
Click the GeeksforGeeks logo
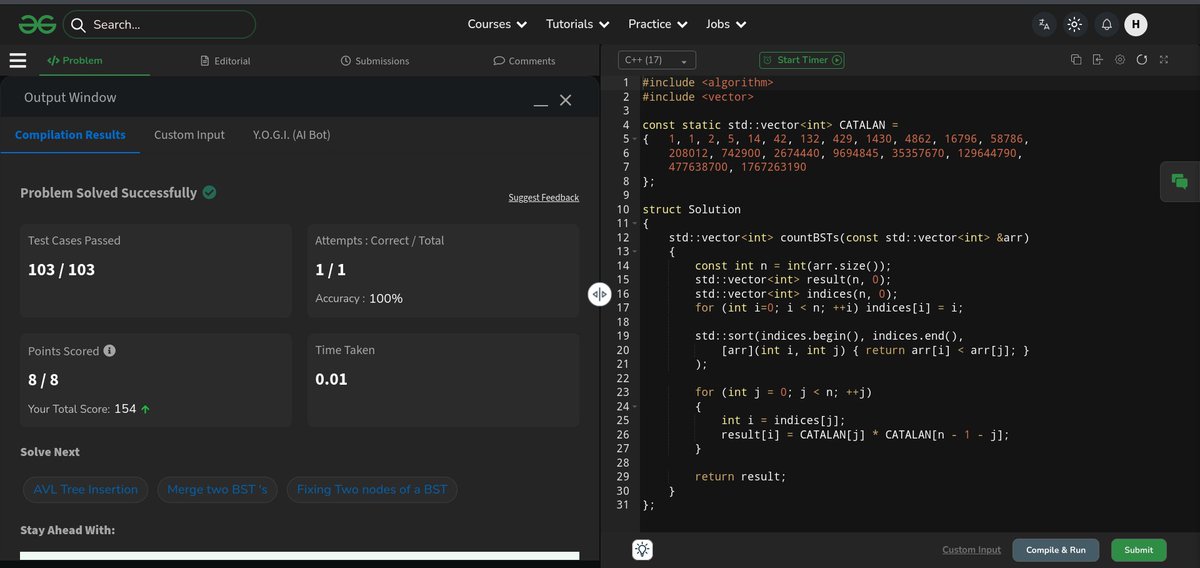36,24
